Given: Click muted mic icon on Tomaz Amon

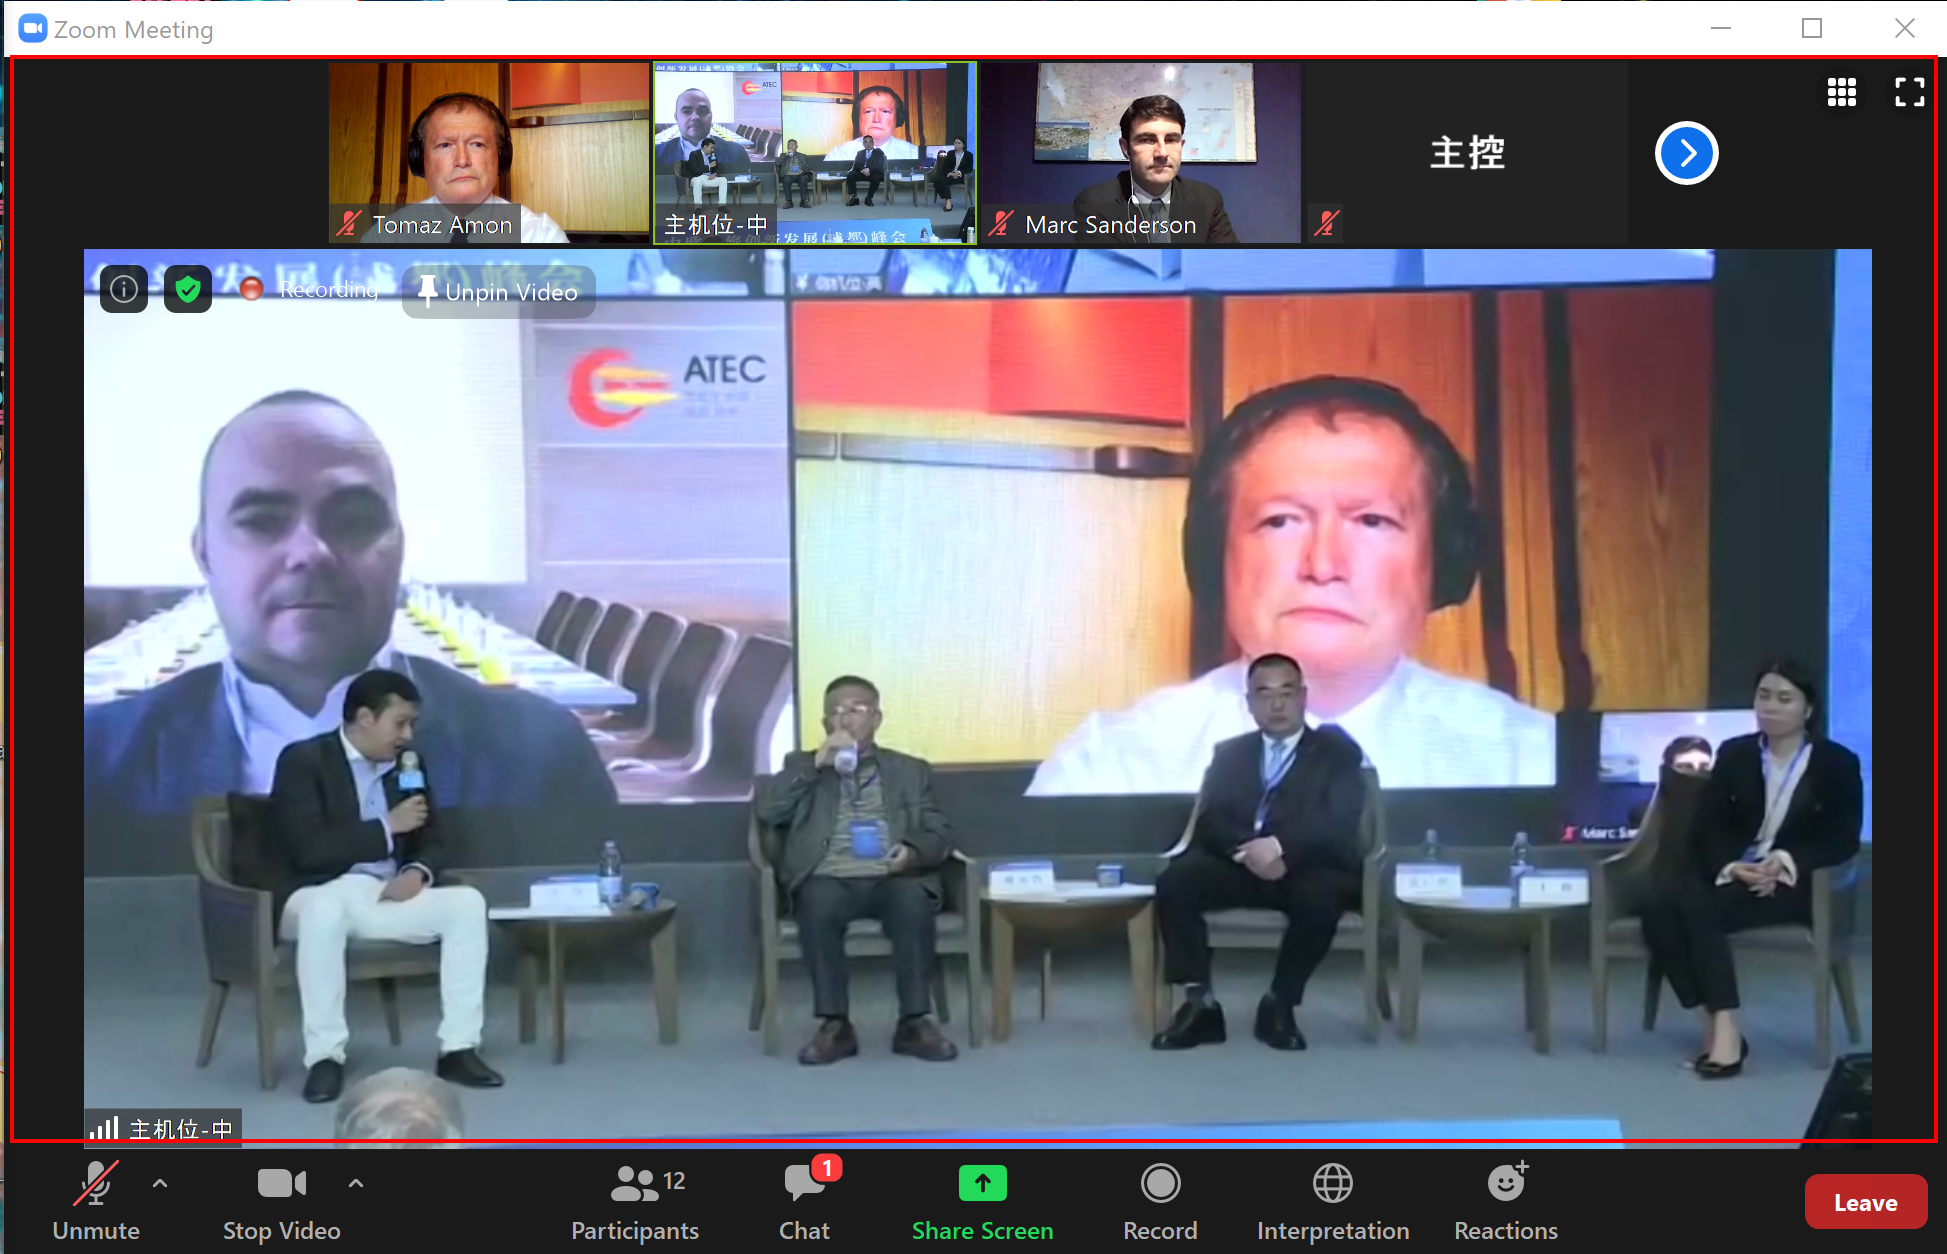Looking at the screenshot, I should (x=348, y=223).
